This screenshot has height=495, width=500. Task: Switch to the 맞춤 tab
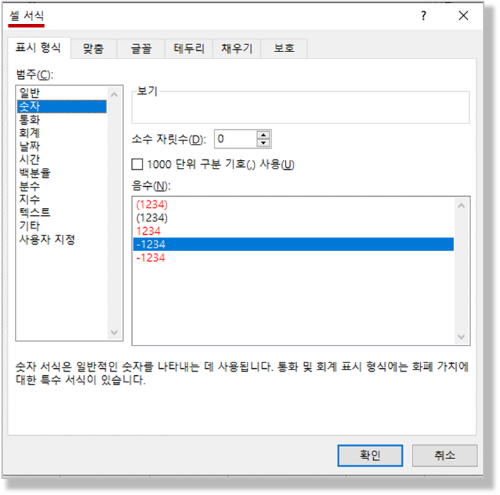click(93, 49)
